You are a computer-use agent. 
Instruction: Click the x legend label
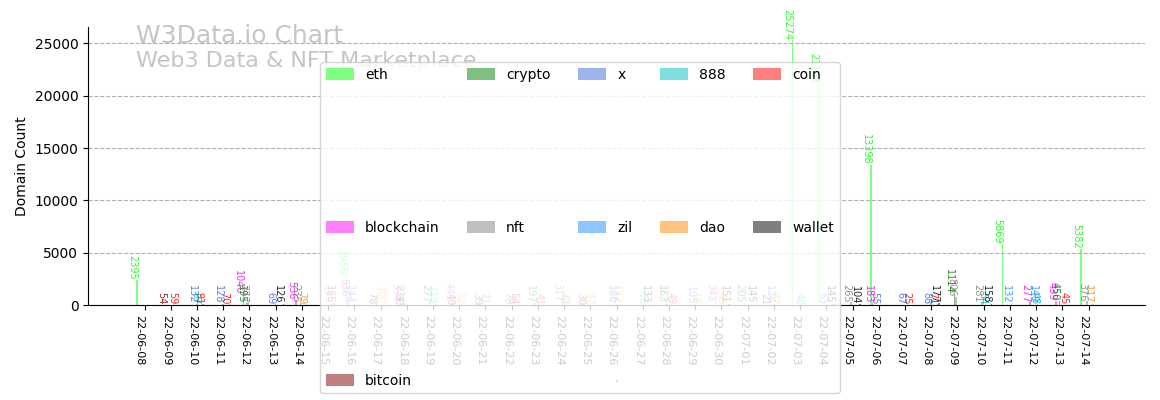(x=622, y=74)
